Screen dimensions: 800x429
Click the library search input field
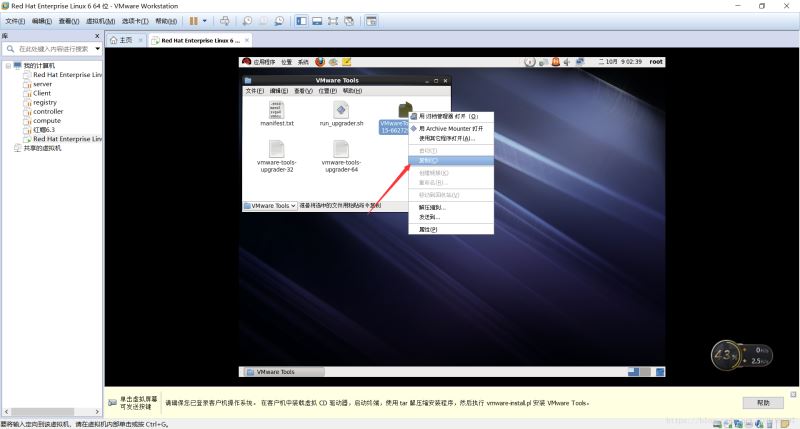(x=50, y=48)
